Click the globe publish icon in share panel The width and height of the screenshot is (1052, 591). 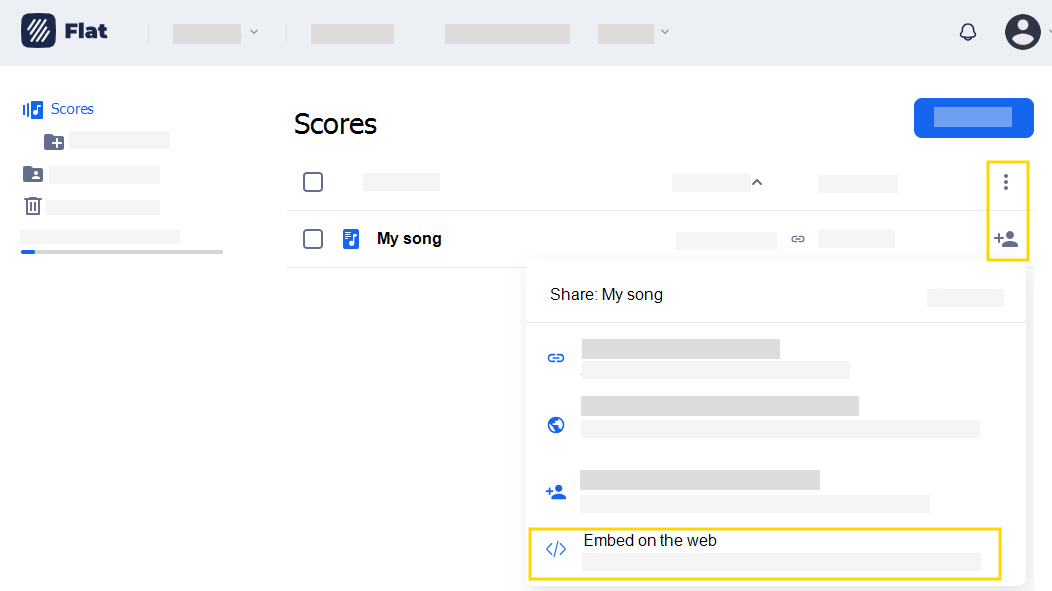[556, 425]
